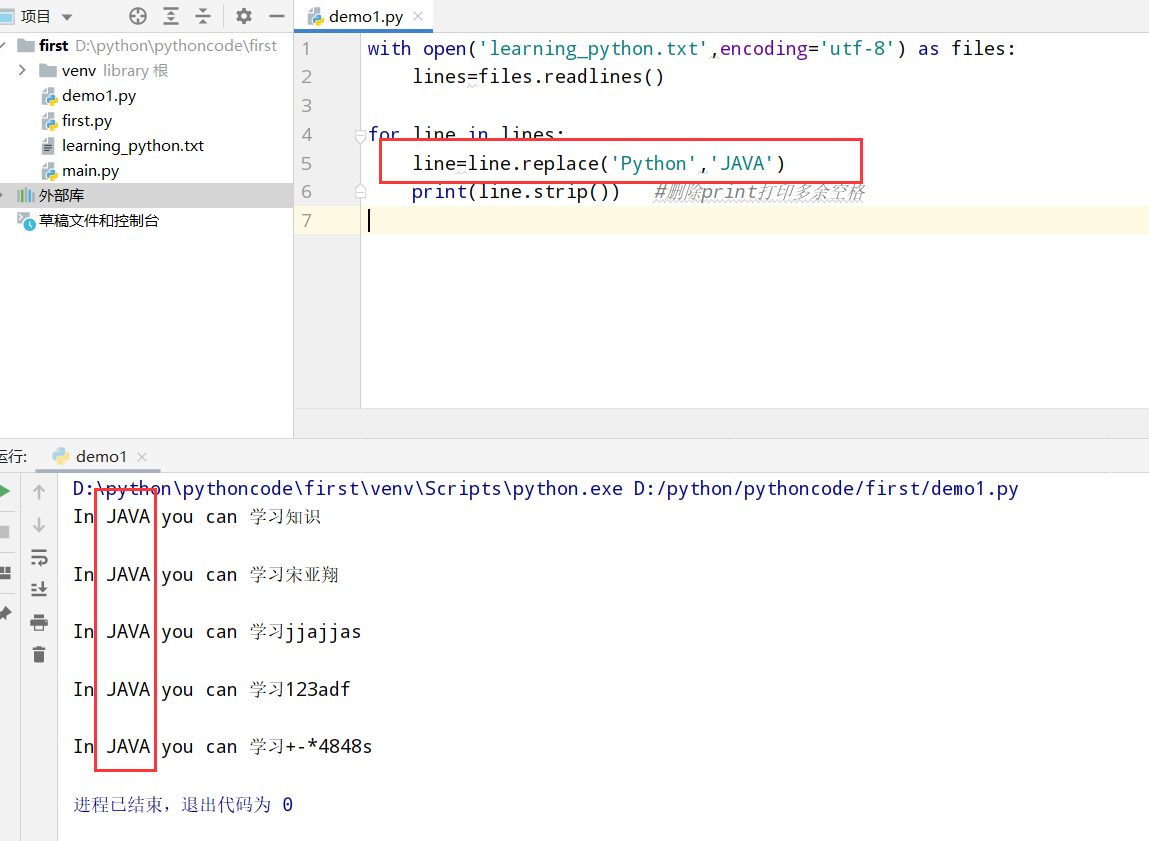Click the restore layout icon in run panel
This screenshot has height=841, width=1149.
[5, 573]
